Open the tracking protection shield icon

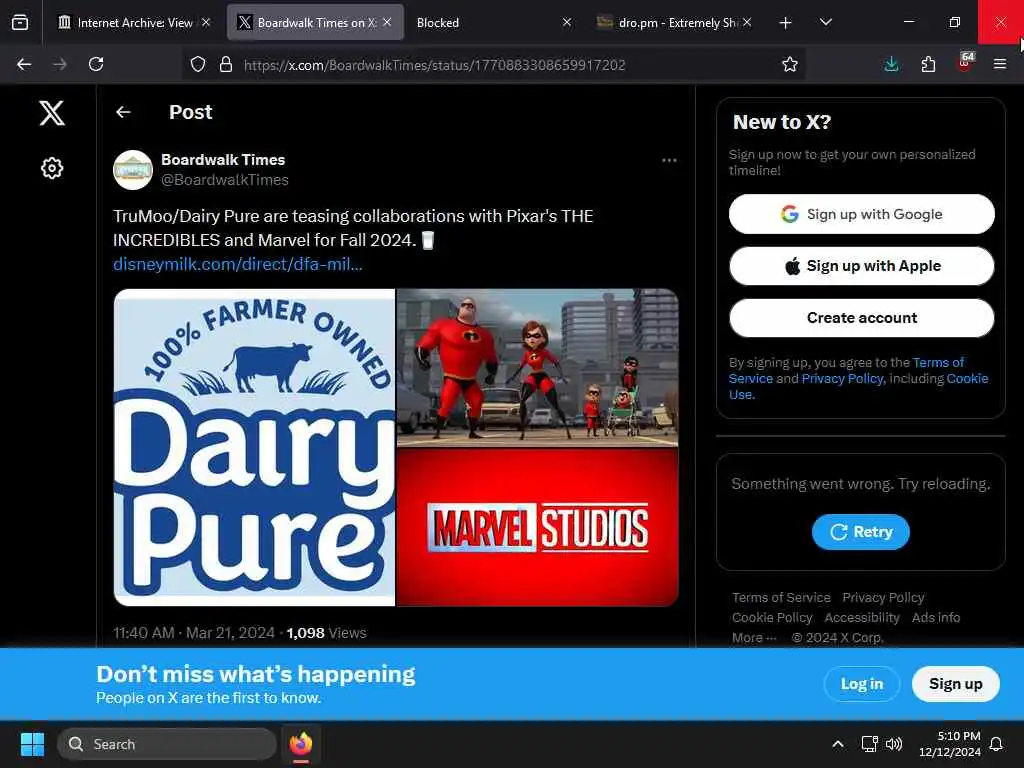point(198,64)
